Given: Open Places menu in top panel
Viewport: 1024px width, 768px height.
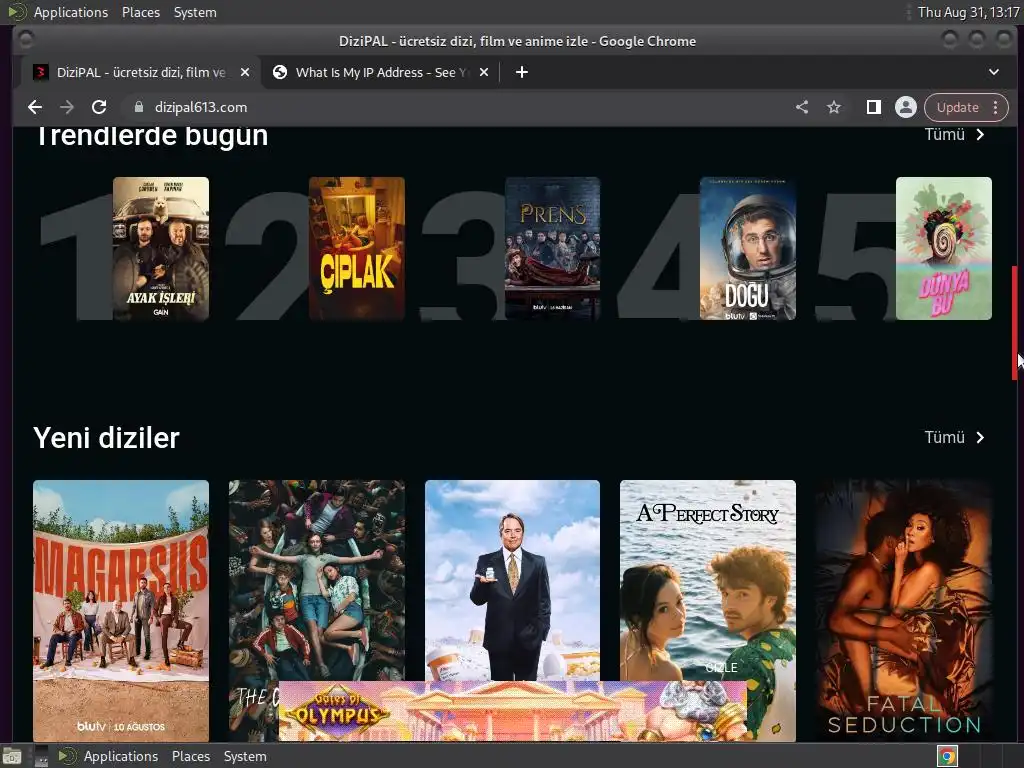Looking at the screenshot, I should [x=141, y=12].
